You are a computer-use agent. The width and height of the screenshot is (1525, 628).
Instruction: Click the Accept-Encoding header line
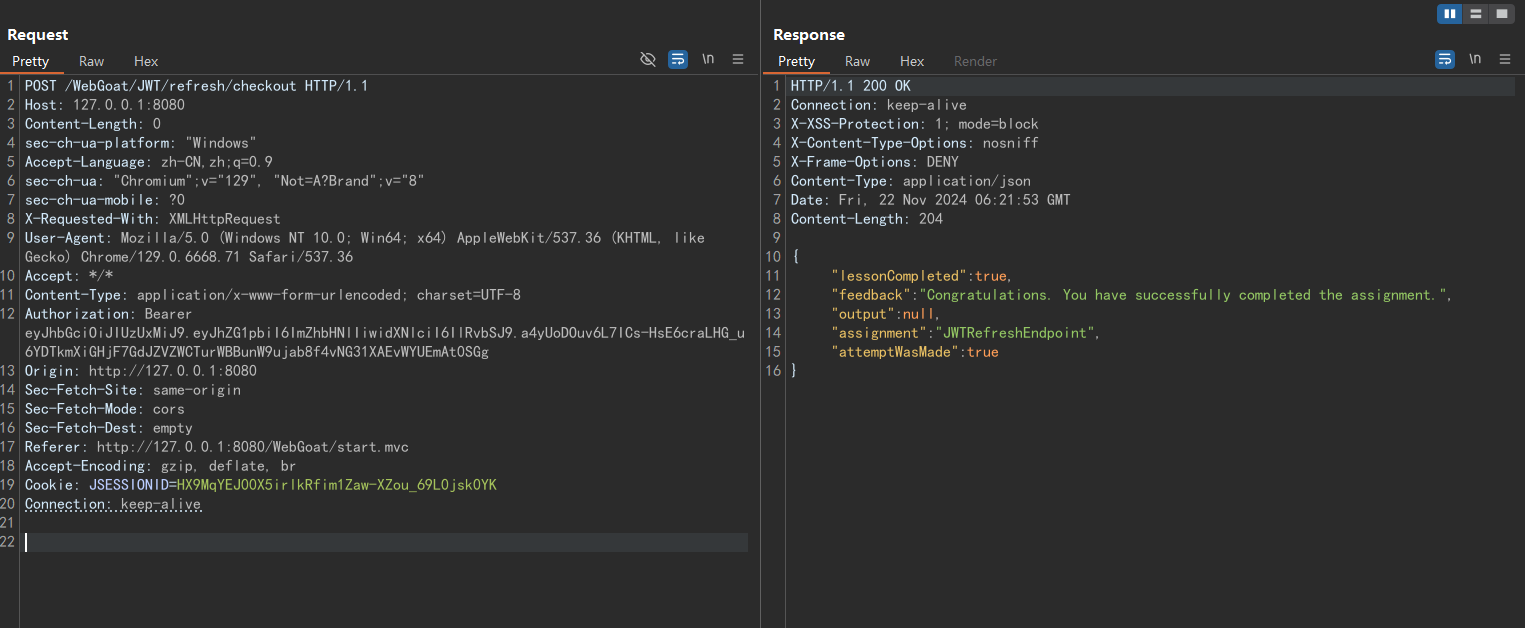(160, 466)
